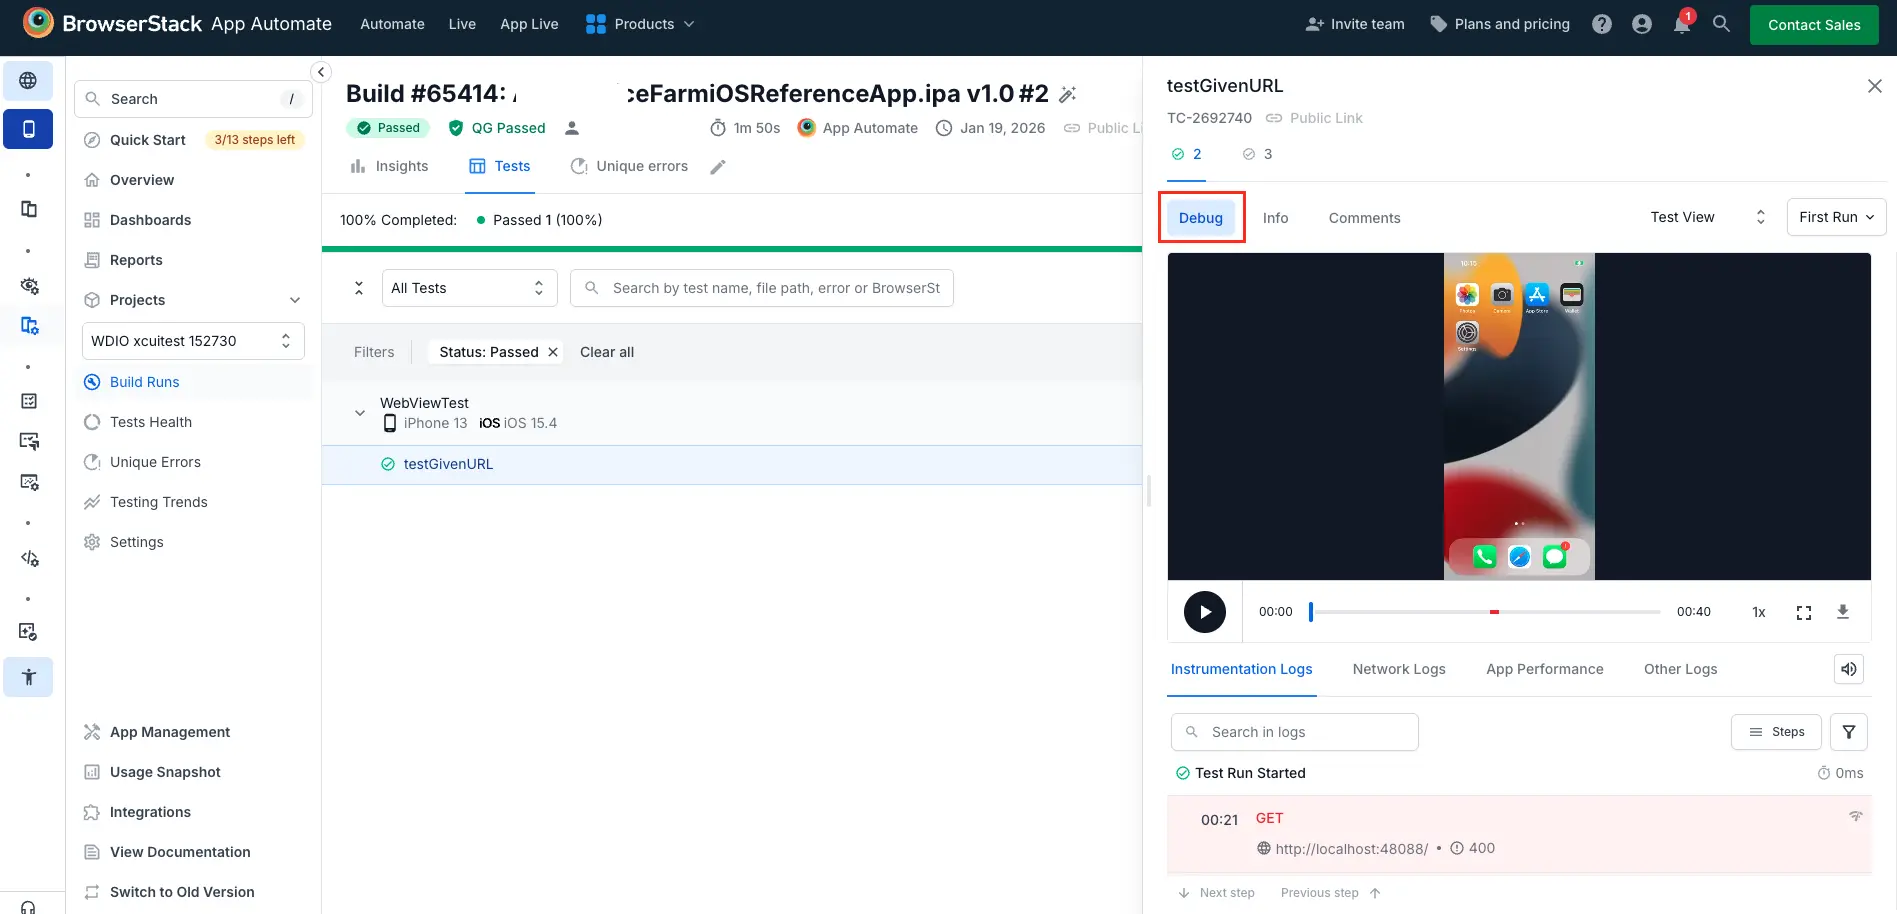Download the session video recording
Viewport: 1897px width, 914px height.
1843,611
